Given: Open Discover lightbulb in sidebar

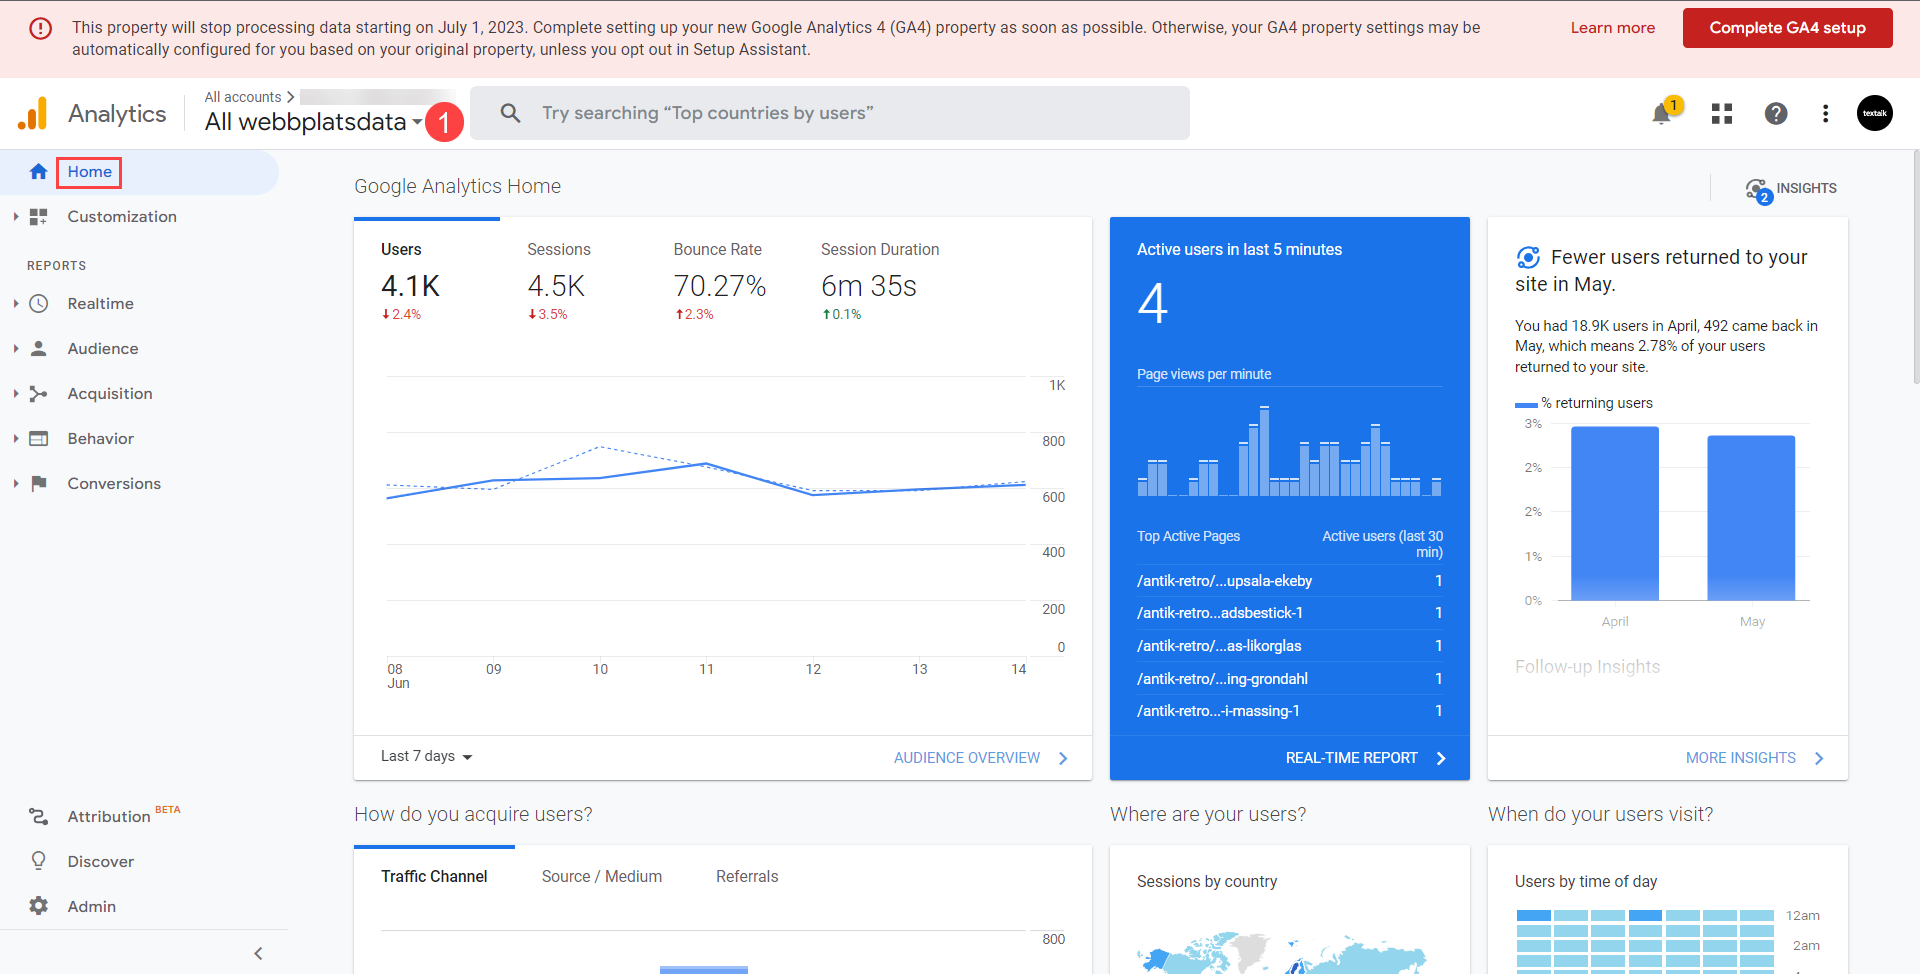Looking at the screenshot, I should coord(100,861).
